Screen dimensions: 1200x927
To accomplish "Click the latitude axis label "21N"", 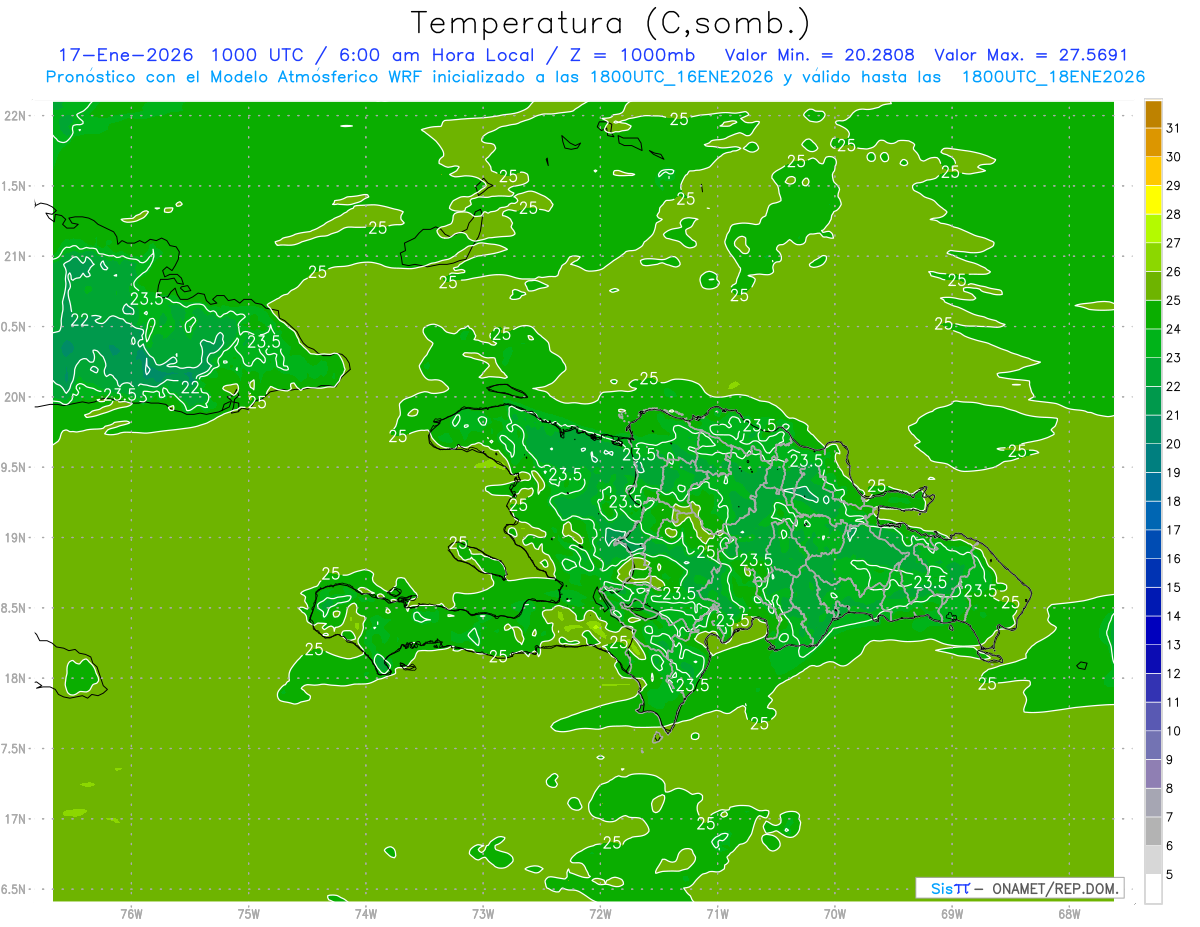I will 17,257.
